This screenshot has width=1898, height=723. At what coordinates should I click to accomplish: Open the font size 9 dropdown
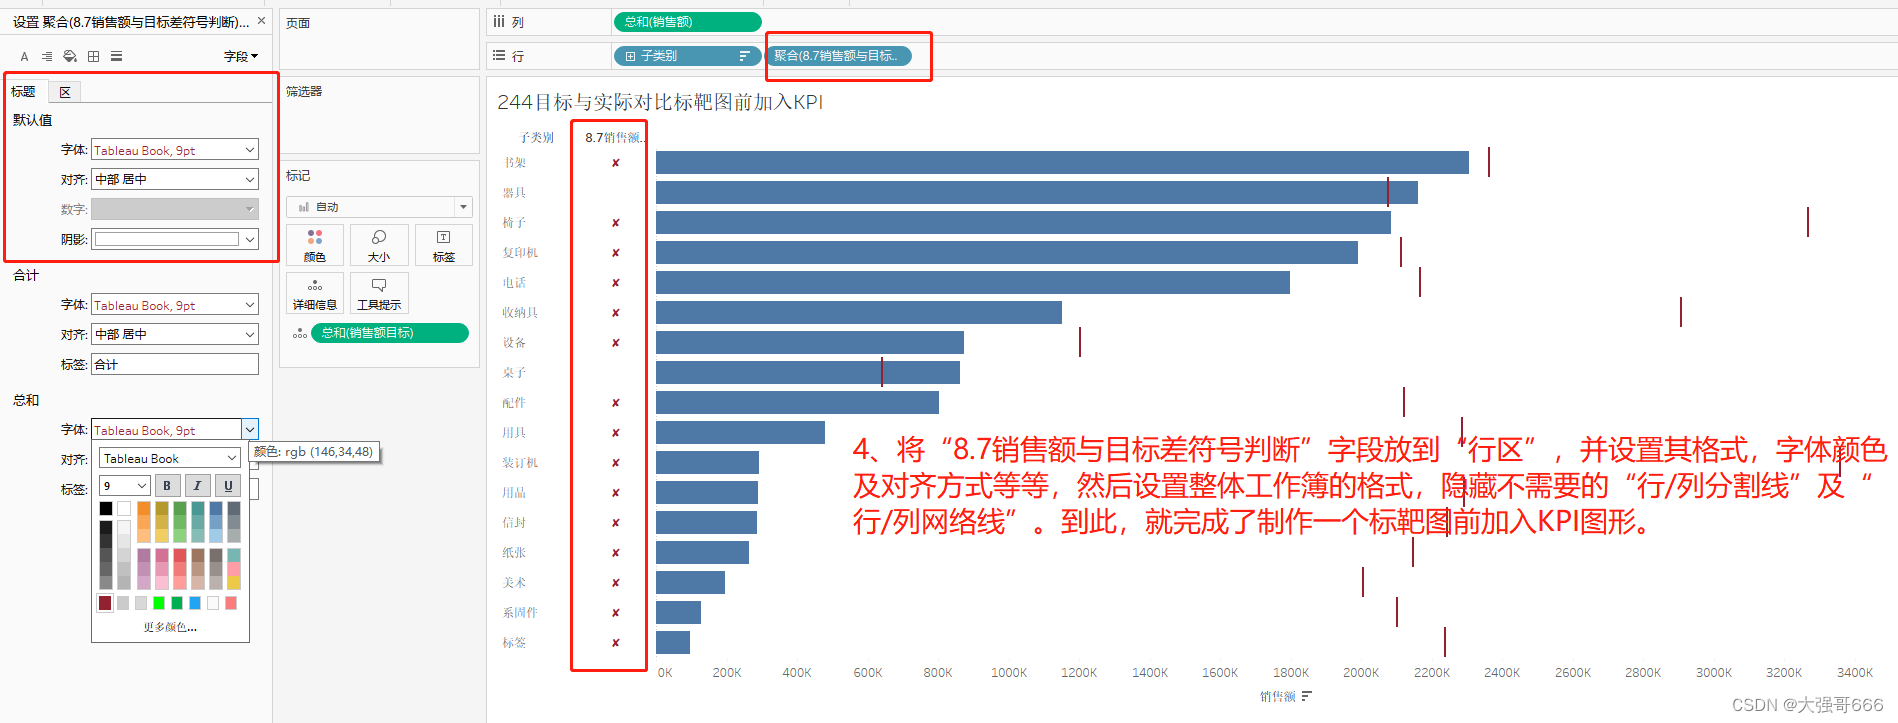[125, 486]
